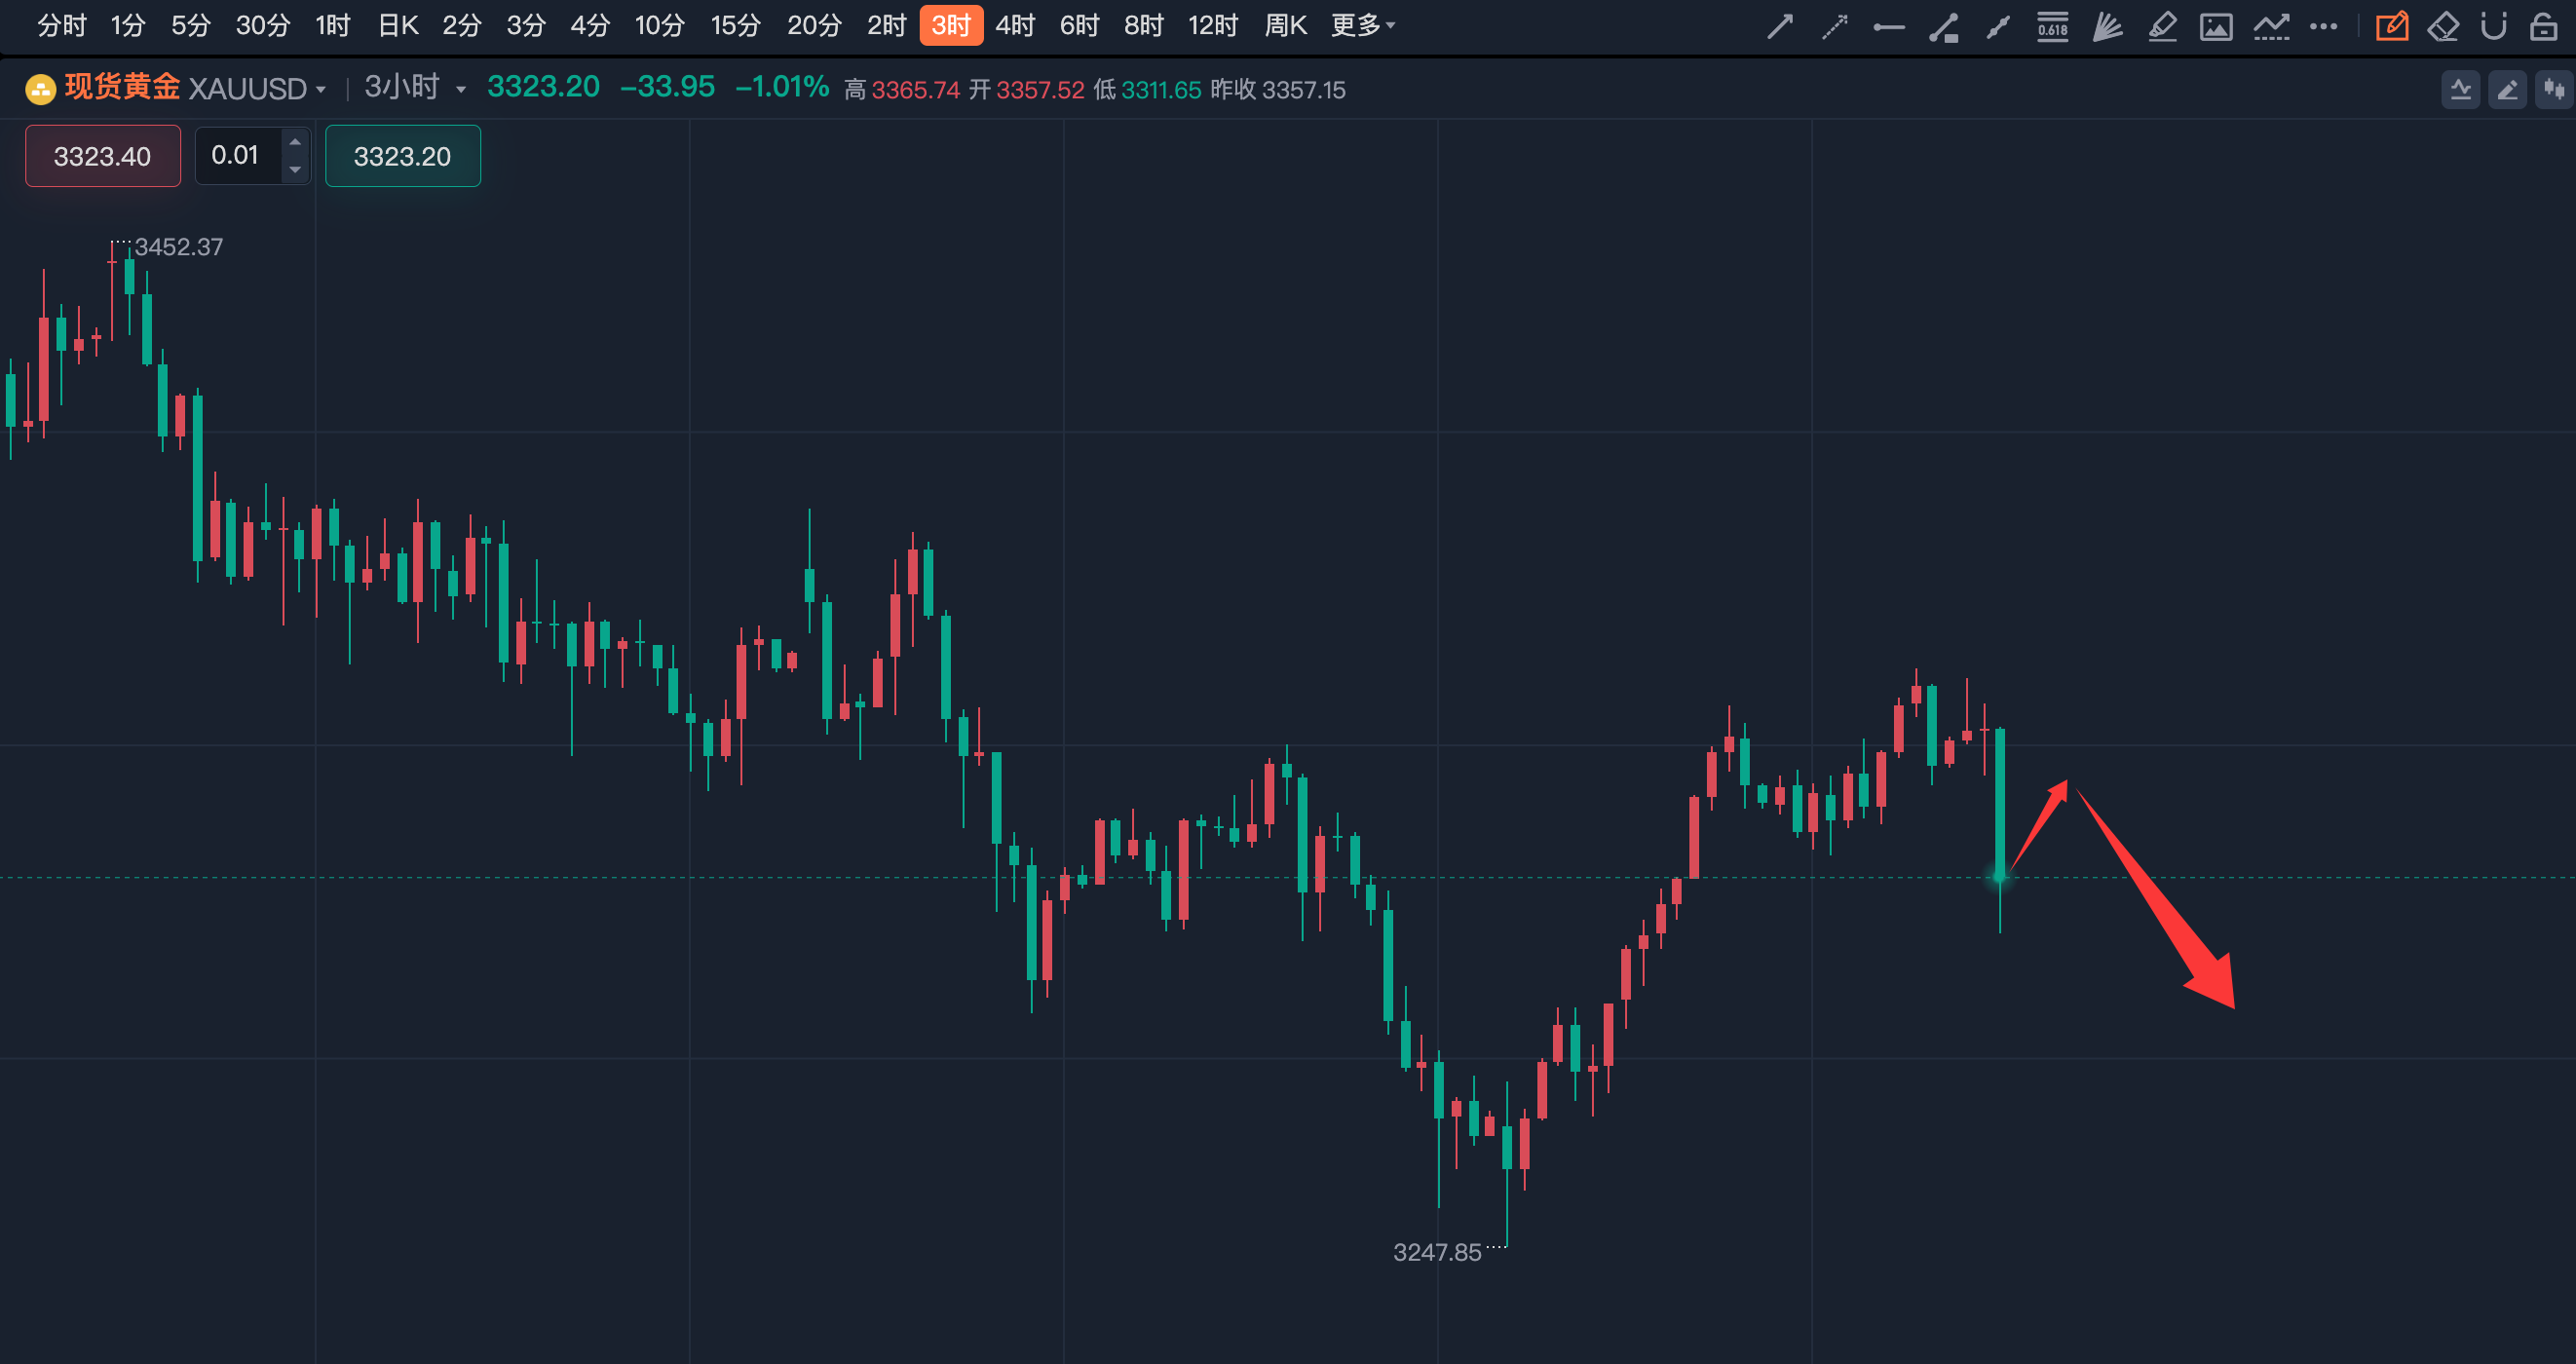Select the eraser tool to clear drawings
The width and height of the screenshot is (2576, 1364).
2443,26
